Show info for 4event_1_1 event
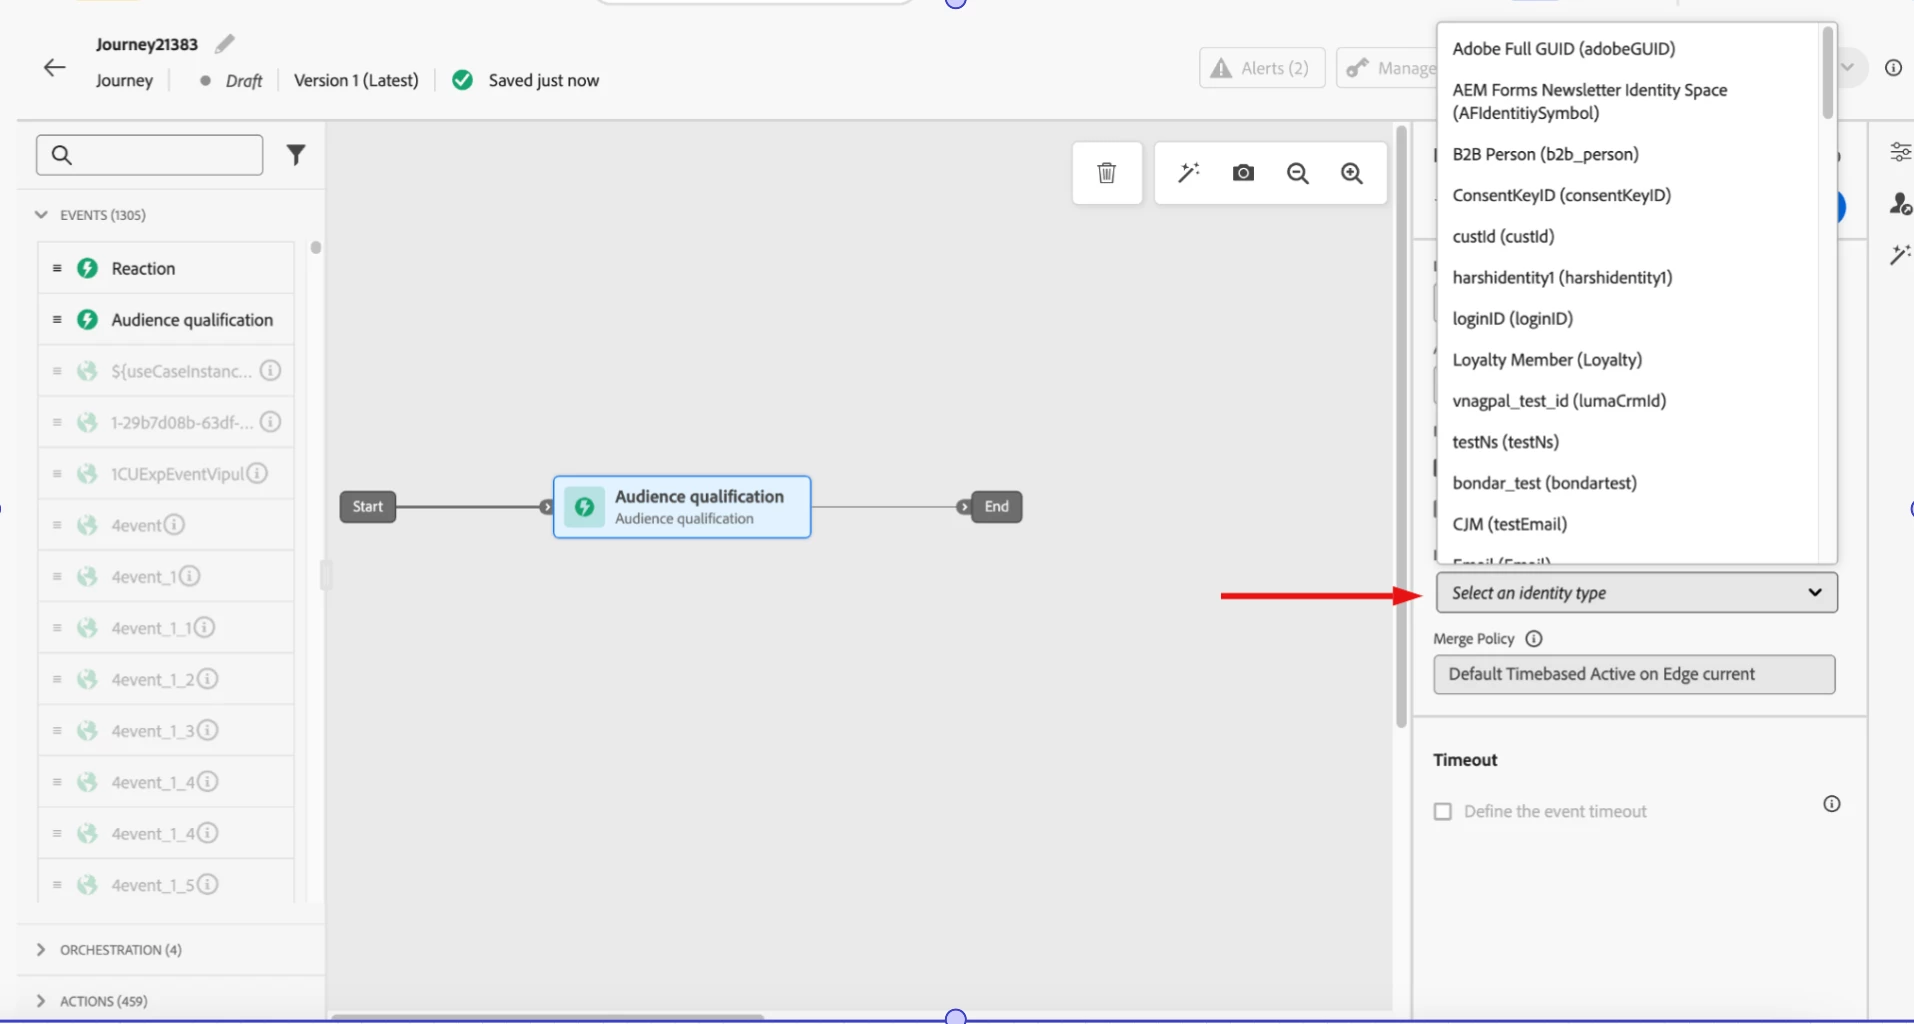 pyautogui.click(x=204, y=627)
